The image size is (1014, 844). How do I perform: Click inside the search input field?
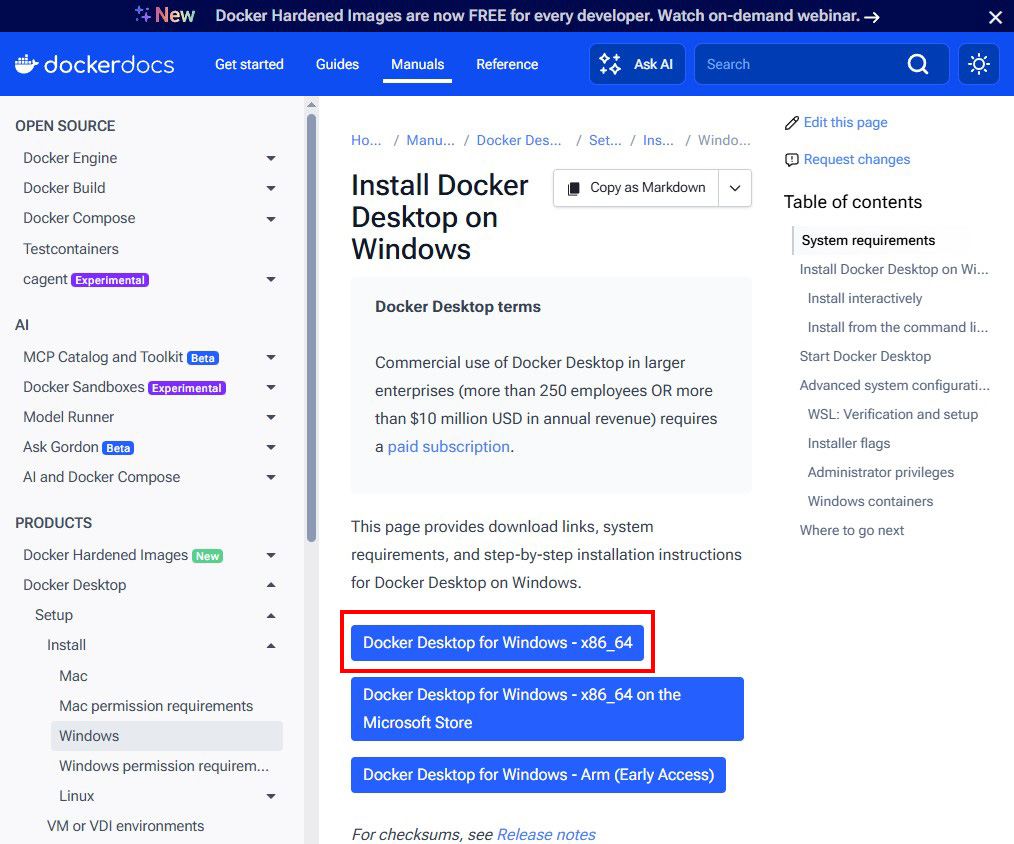pos(800,64)
